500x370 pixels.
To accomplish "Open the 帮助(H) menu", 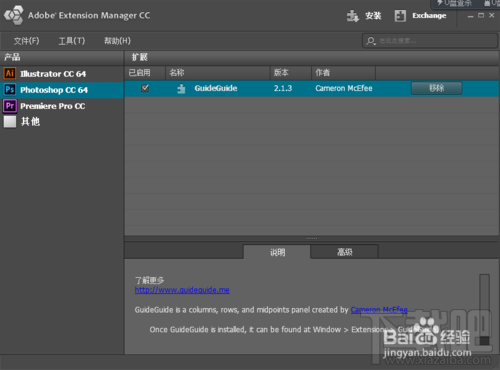I will (117, 41).
